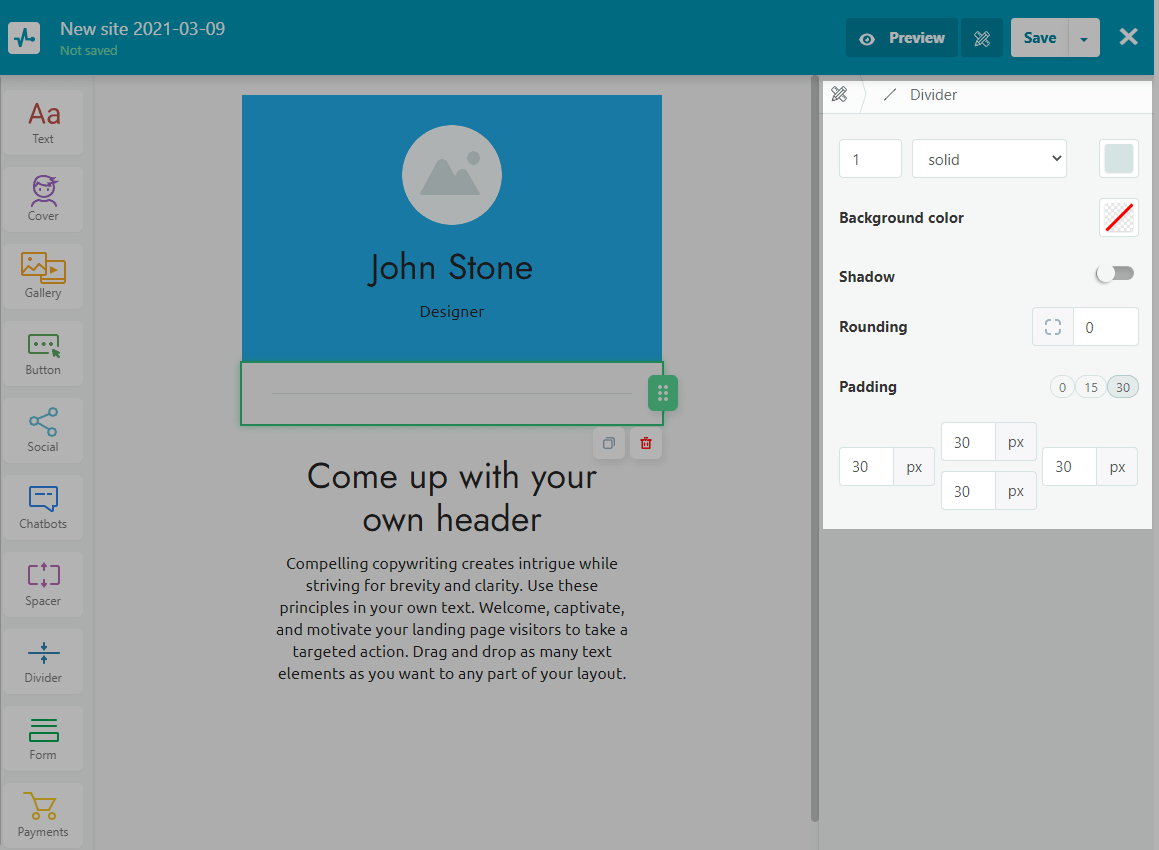
Task: Add a Text element from sidebar
Action: pyautogui.click(x=43, y=123)
